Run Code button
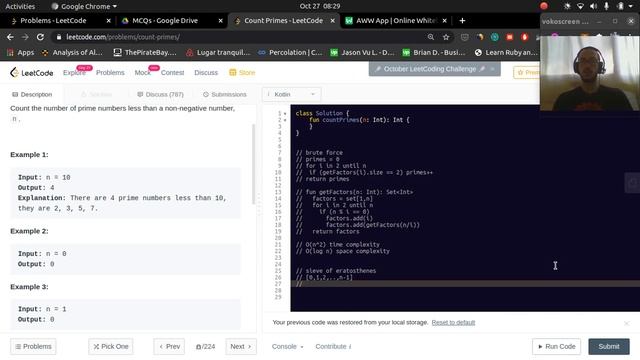This screenshot has height=360, width=640. pos(557,347)
